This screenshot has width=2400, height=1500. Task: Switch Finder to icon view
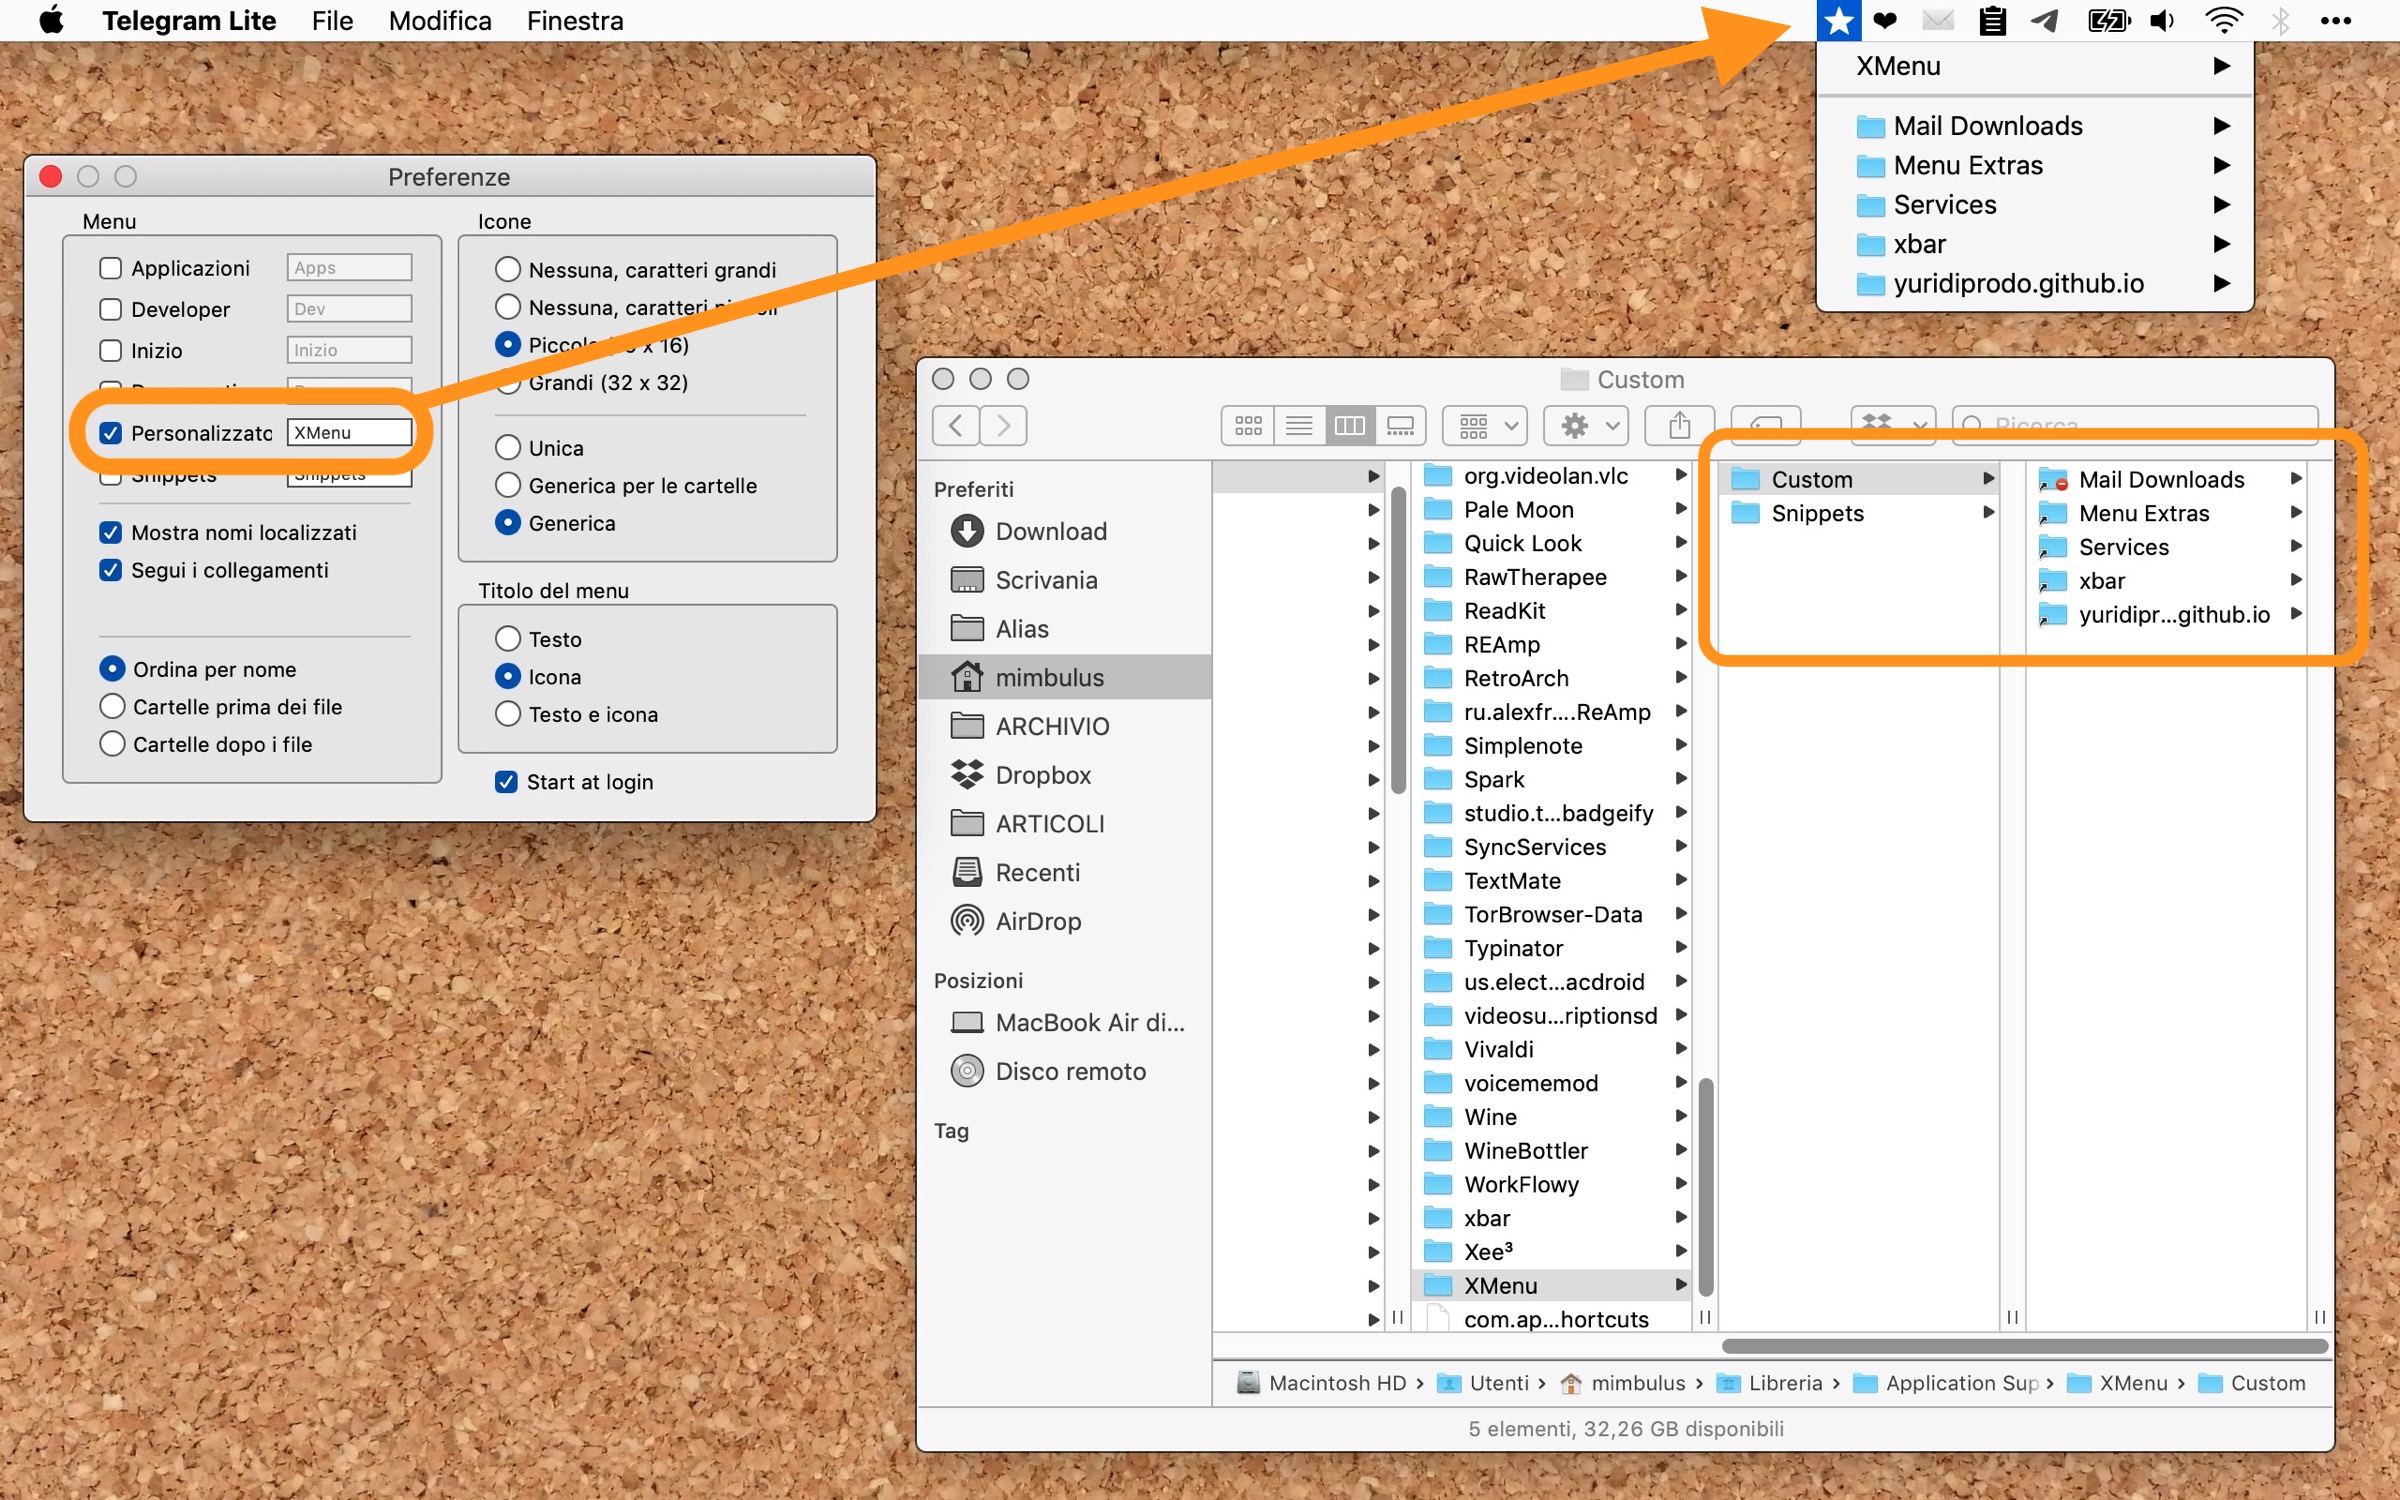(1248, 426)
